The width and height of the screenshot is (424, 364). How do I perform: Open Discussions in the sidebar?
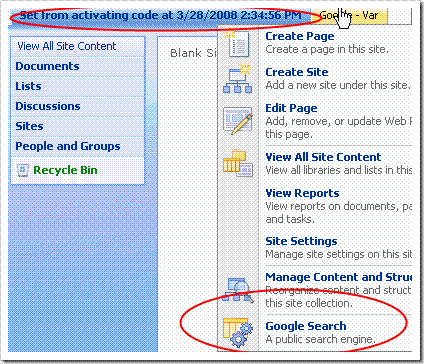coord(48,106)
